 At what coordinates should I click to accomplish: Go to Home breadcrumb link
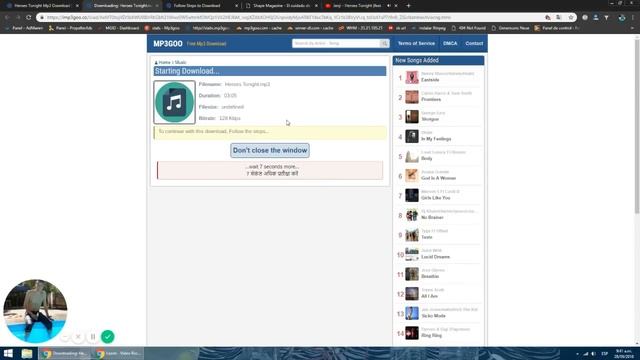[164, 62]
